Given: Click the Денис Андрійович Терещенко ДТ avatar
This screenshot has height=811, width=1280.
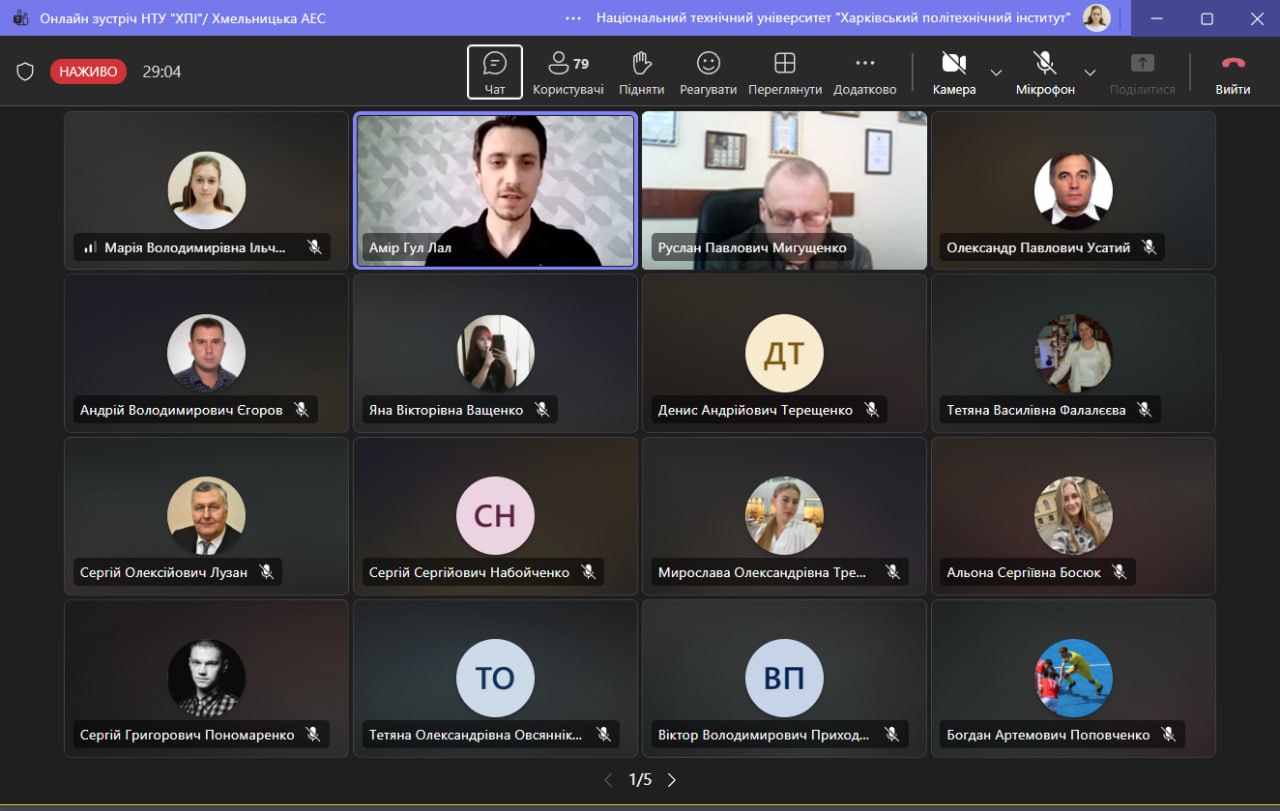Looking at the screenshot, I should click(784, 353).
